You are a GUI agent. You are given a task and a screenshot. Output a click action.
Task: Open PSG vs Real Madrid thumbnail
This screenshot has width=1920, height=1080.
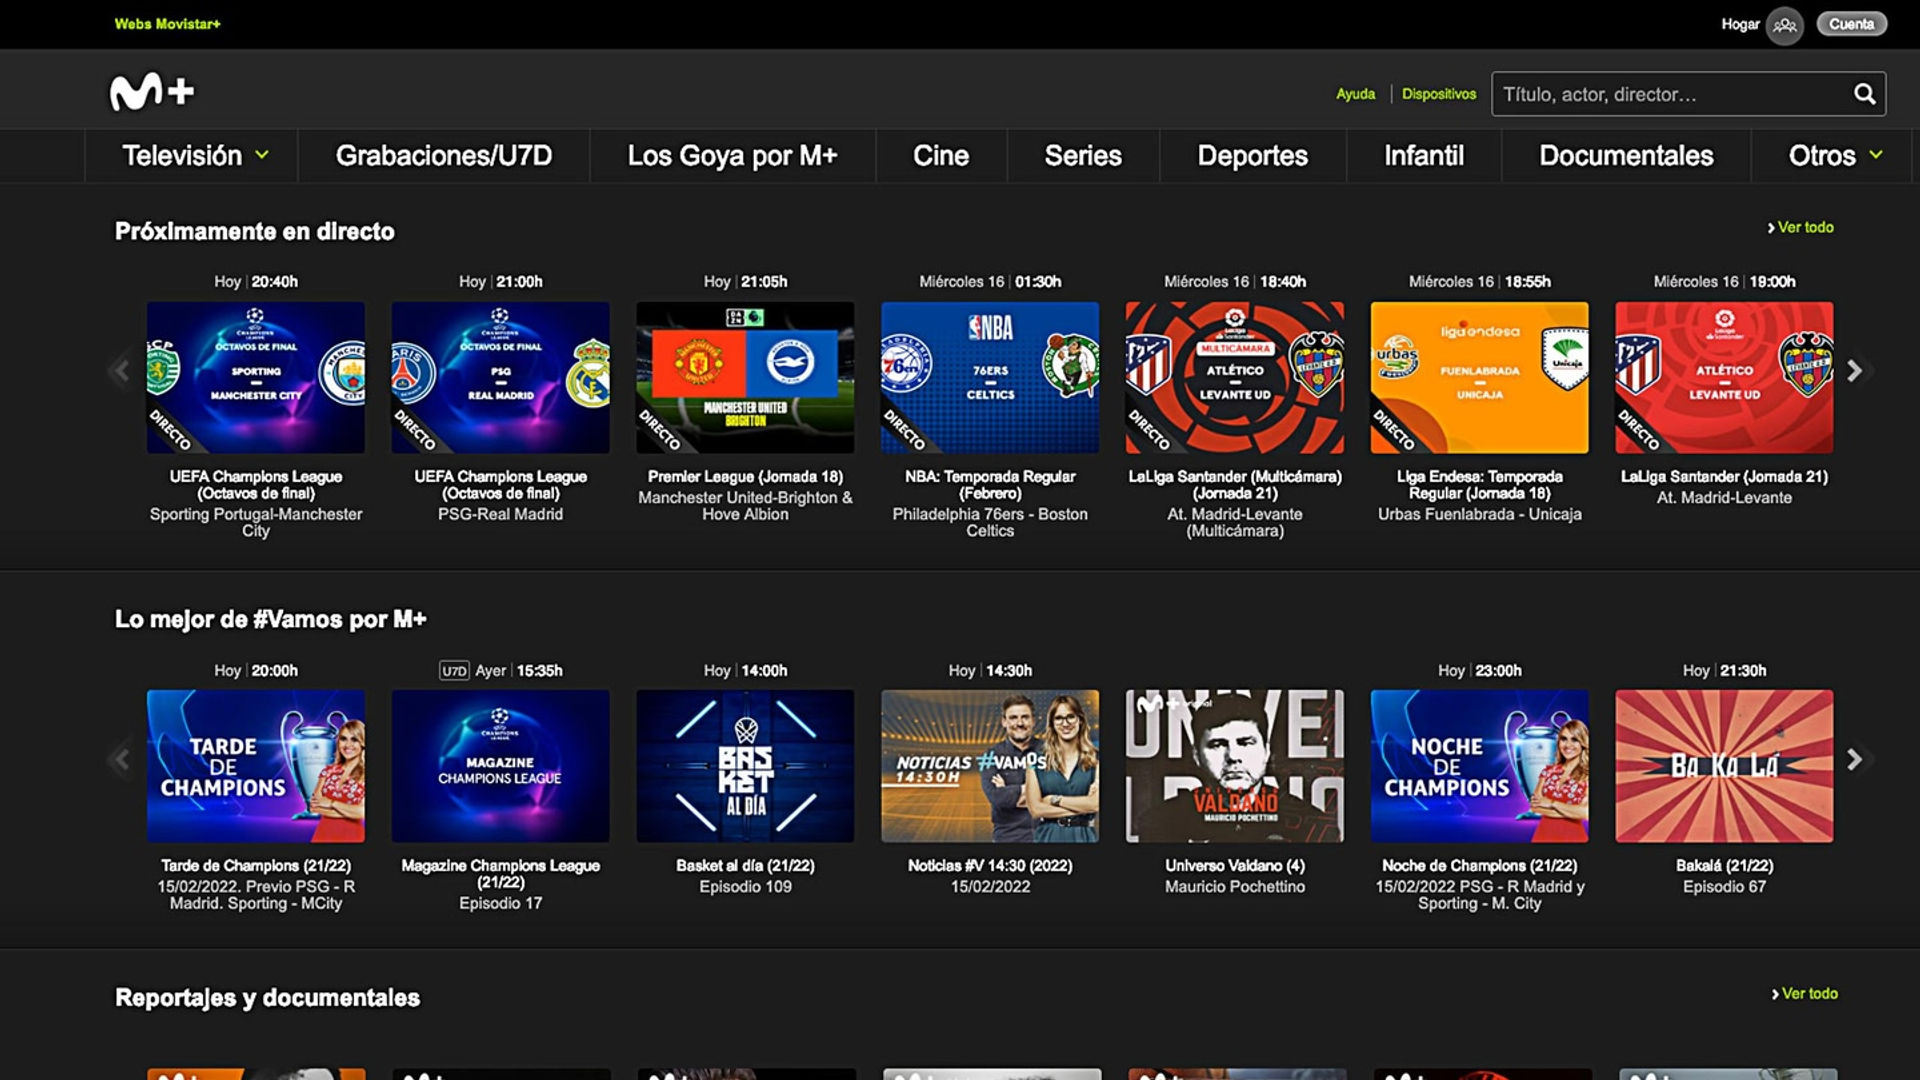coord(501,378)
